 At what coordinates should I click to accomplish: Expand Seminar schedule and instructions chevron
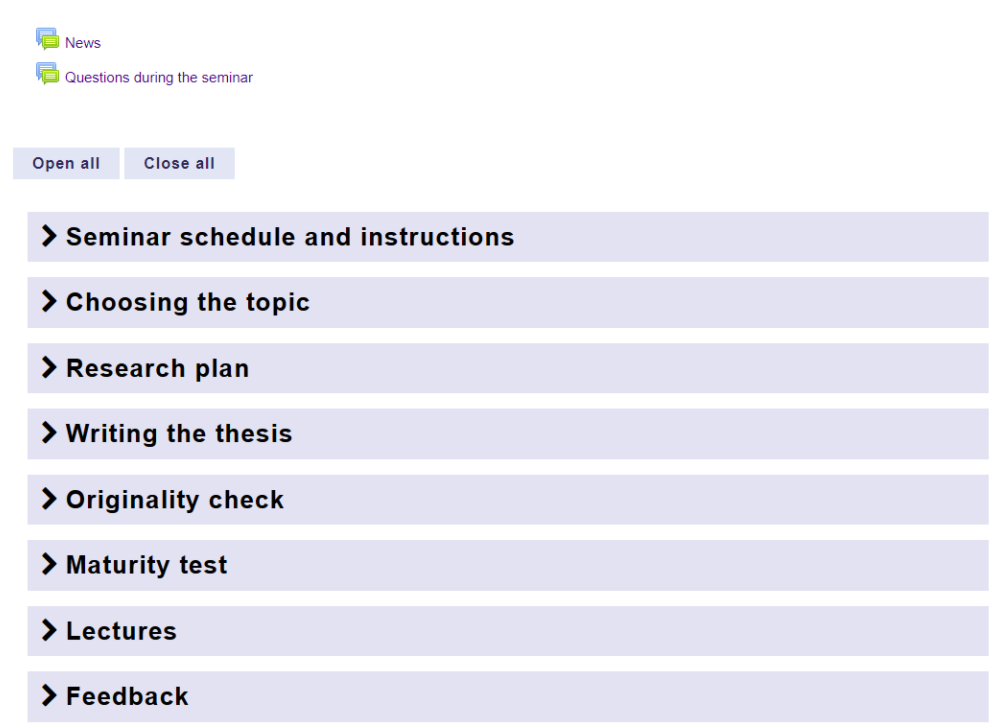click(x=47, y=237)
